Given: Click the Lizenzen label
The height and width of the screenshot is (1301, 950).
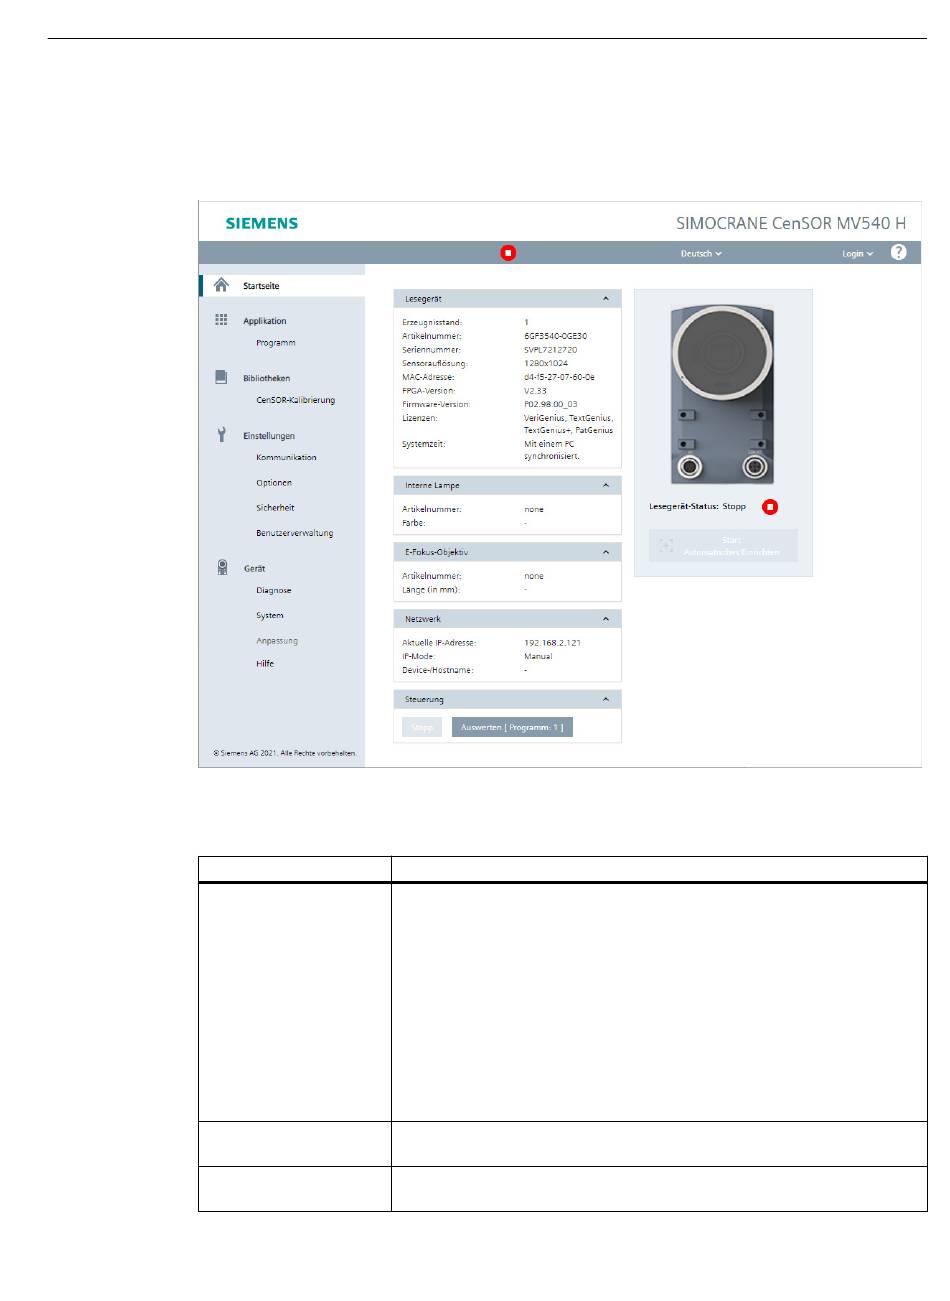Looking at the screenshot, I should (x=420, y=418).
